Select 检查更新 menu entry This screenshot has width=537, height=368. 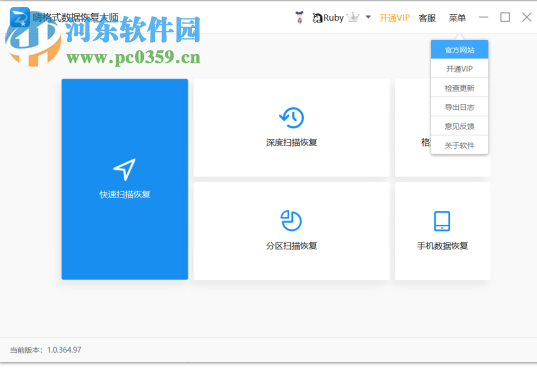(460, 88)
